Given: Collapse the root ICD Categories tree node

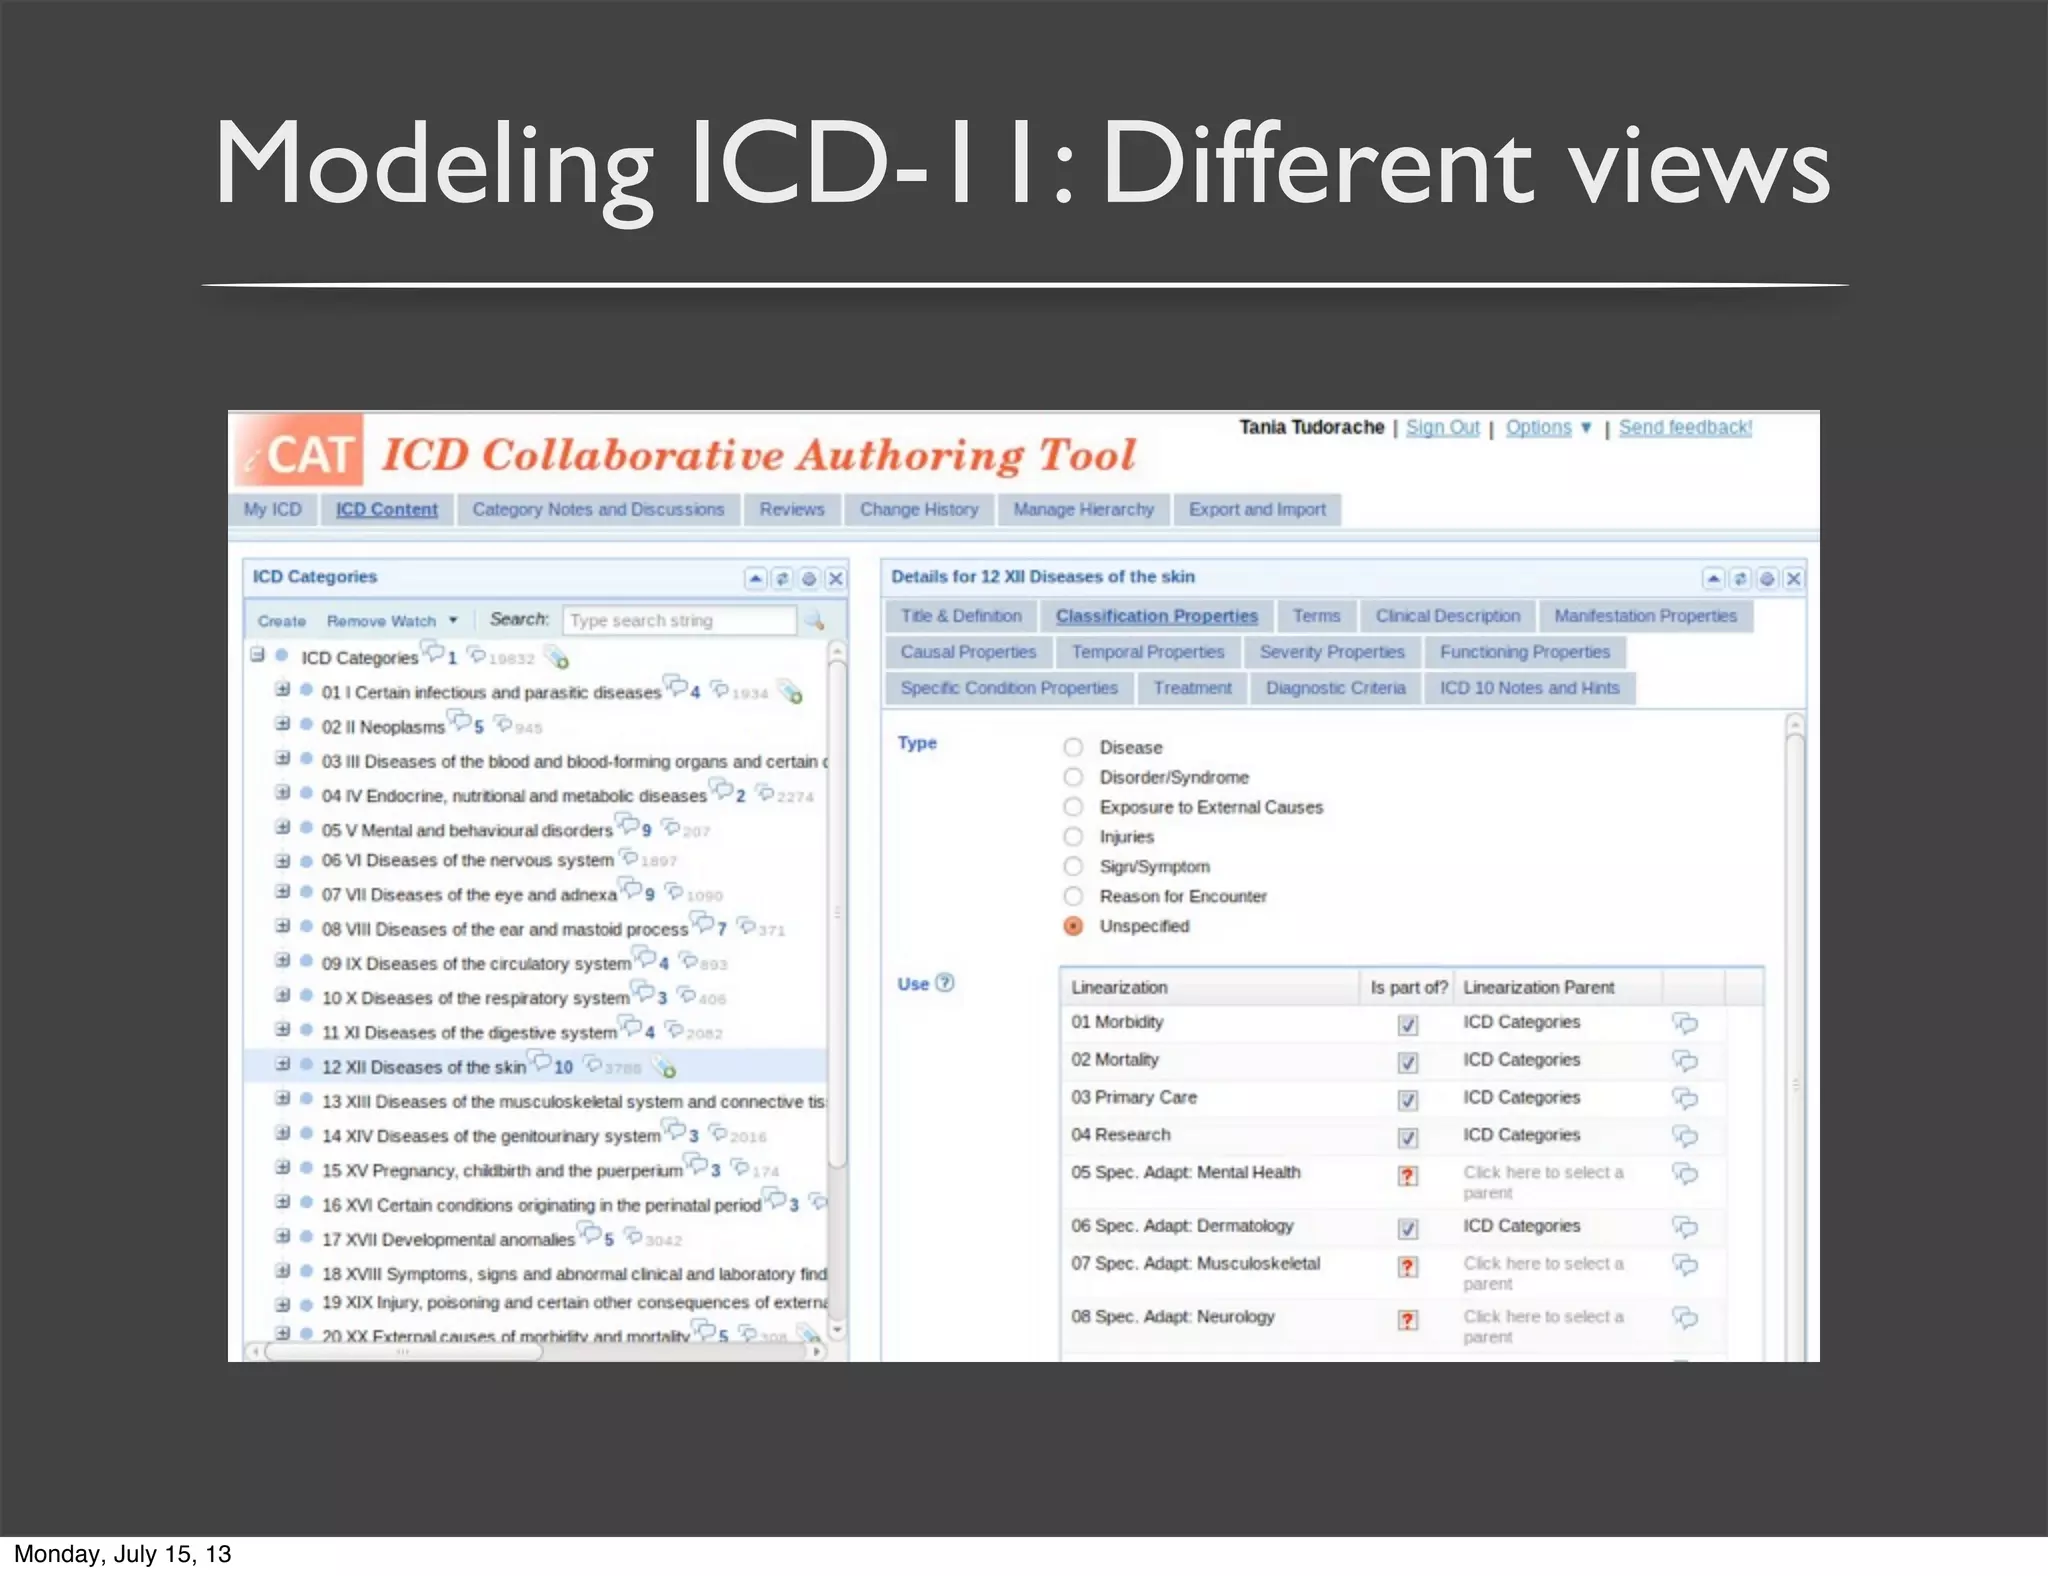Looking at the screenshot, I should coord(258,655).
